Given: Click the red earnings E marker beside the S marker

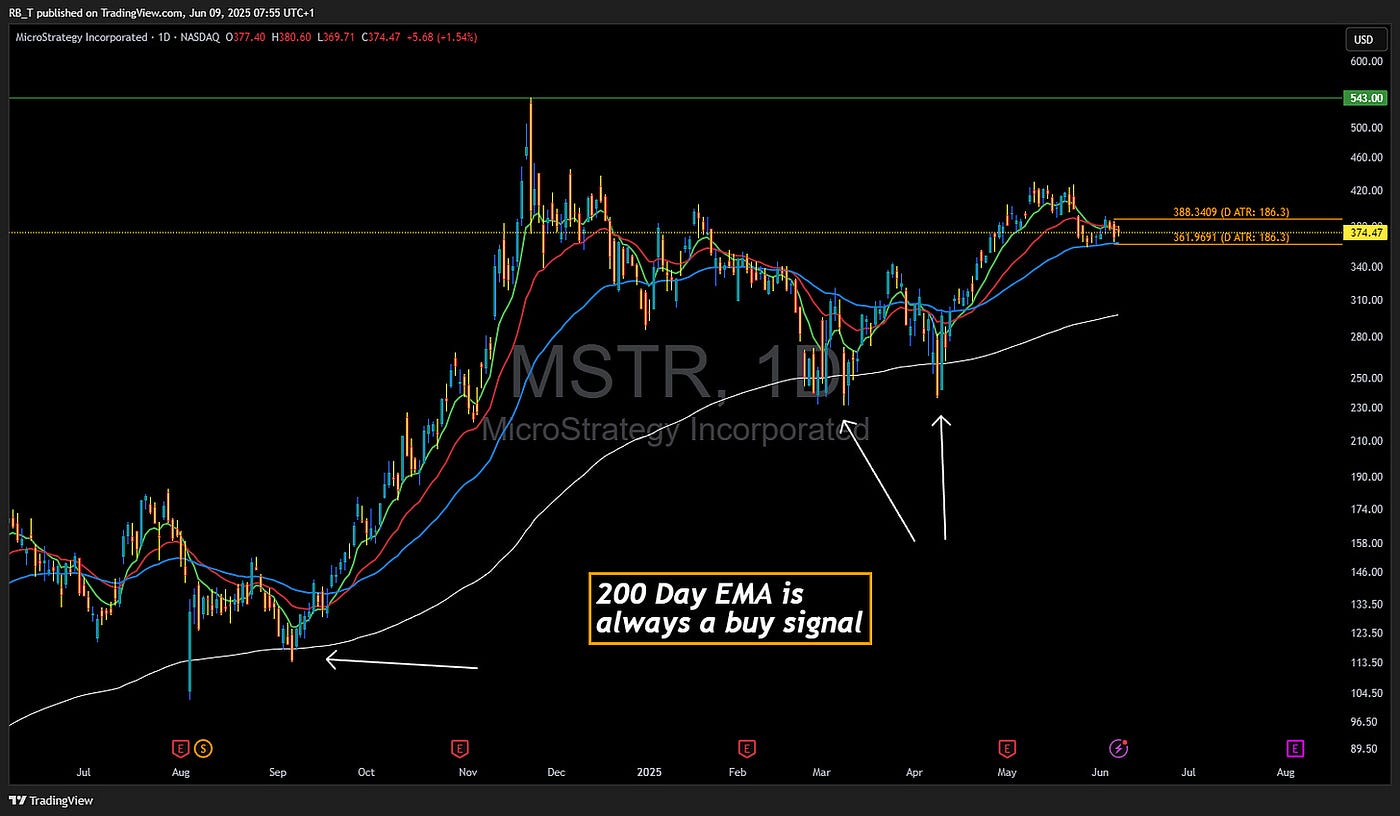Looking at the screenshot, I should [x=181, y=747].
